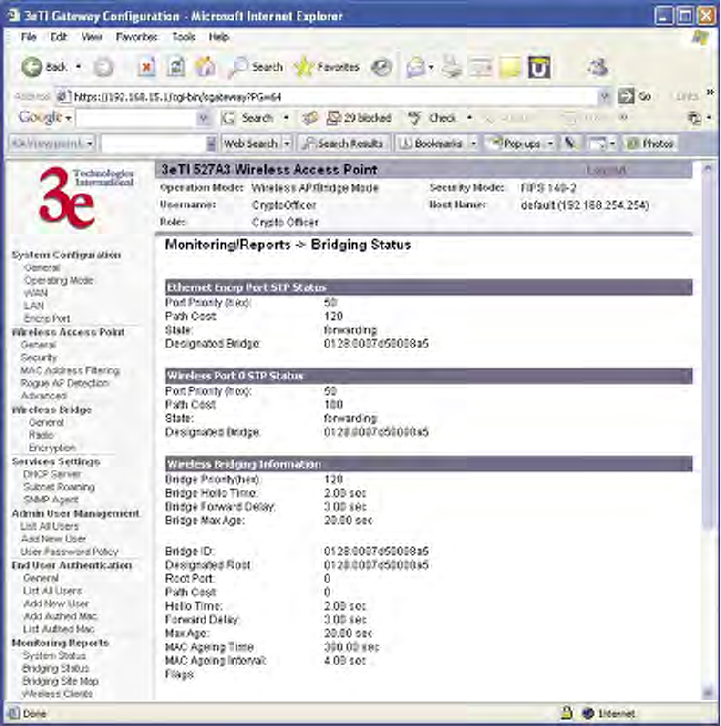This screenshot has width=721, height=726.
Task: Click the Print icon
Action: click(451, 68)
